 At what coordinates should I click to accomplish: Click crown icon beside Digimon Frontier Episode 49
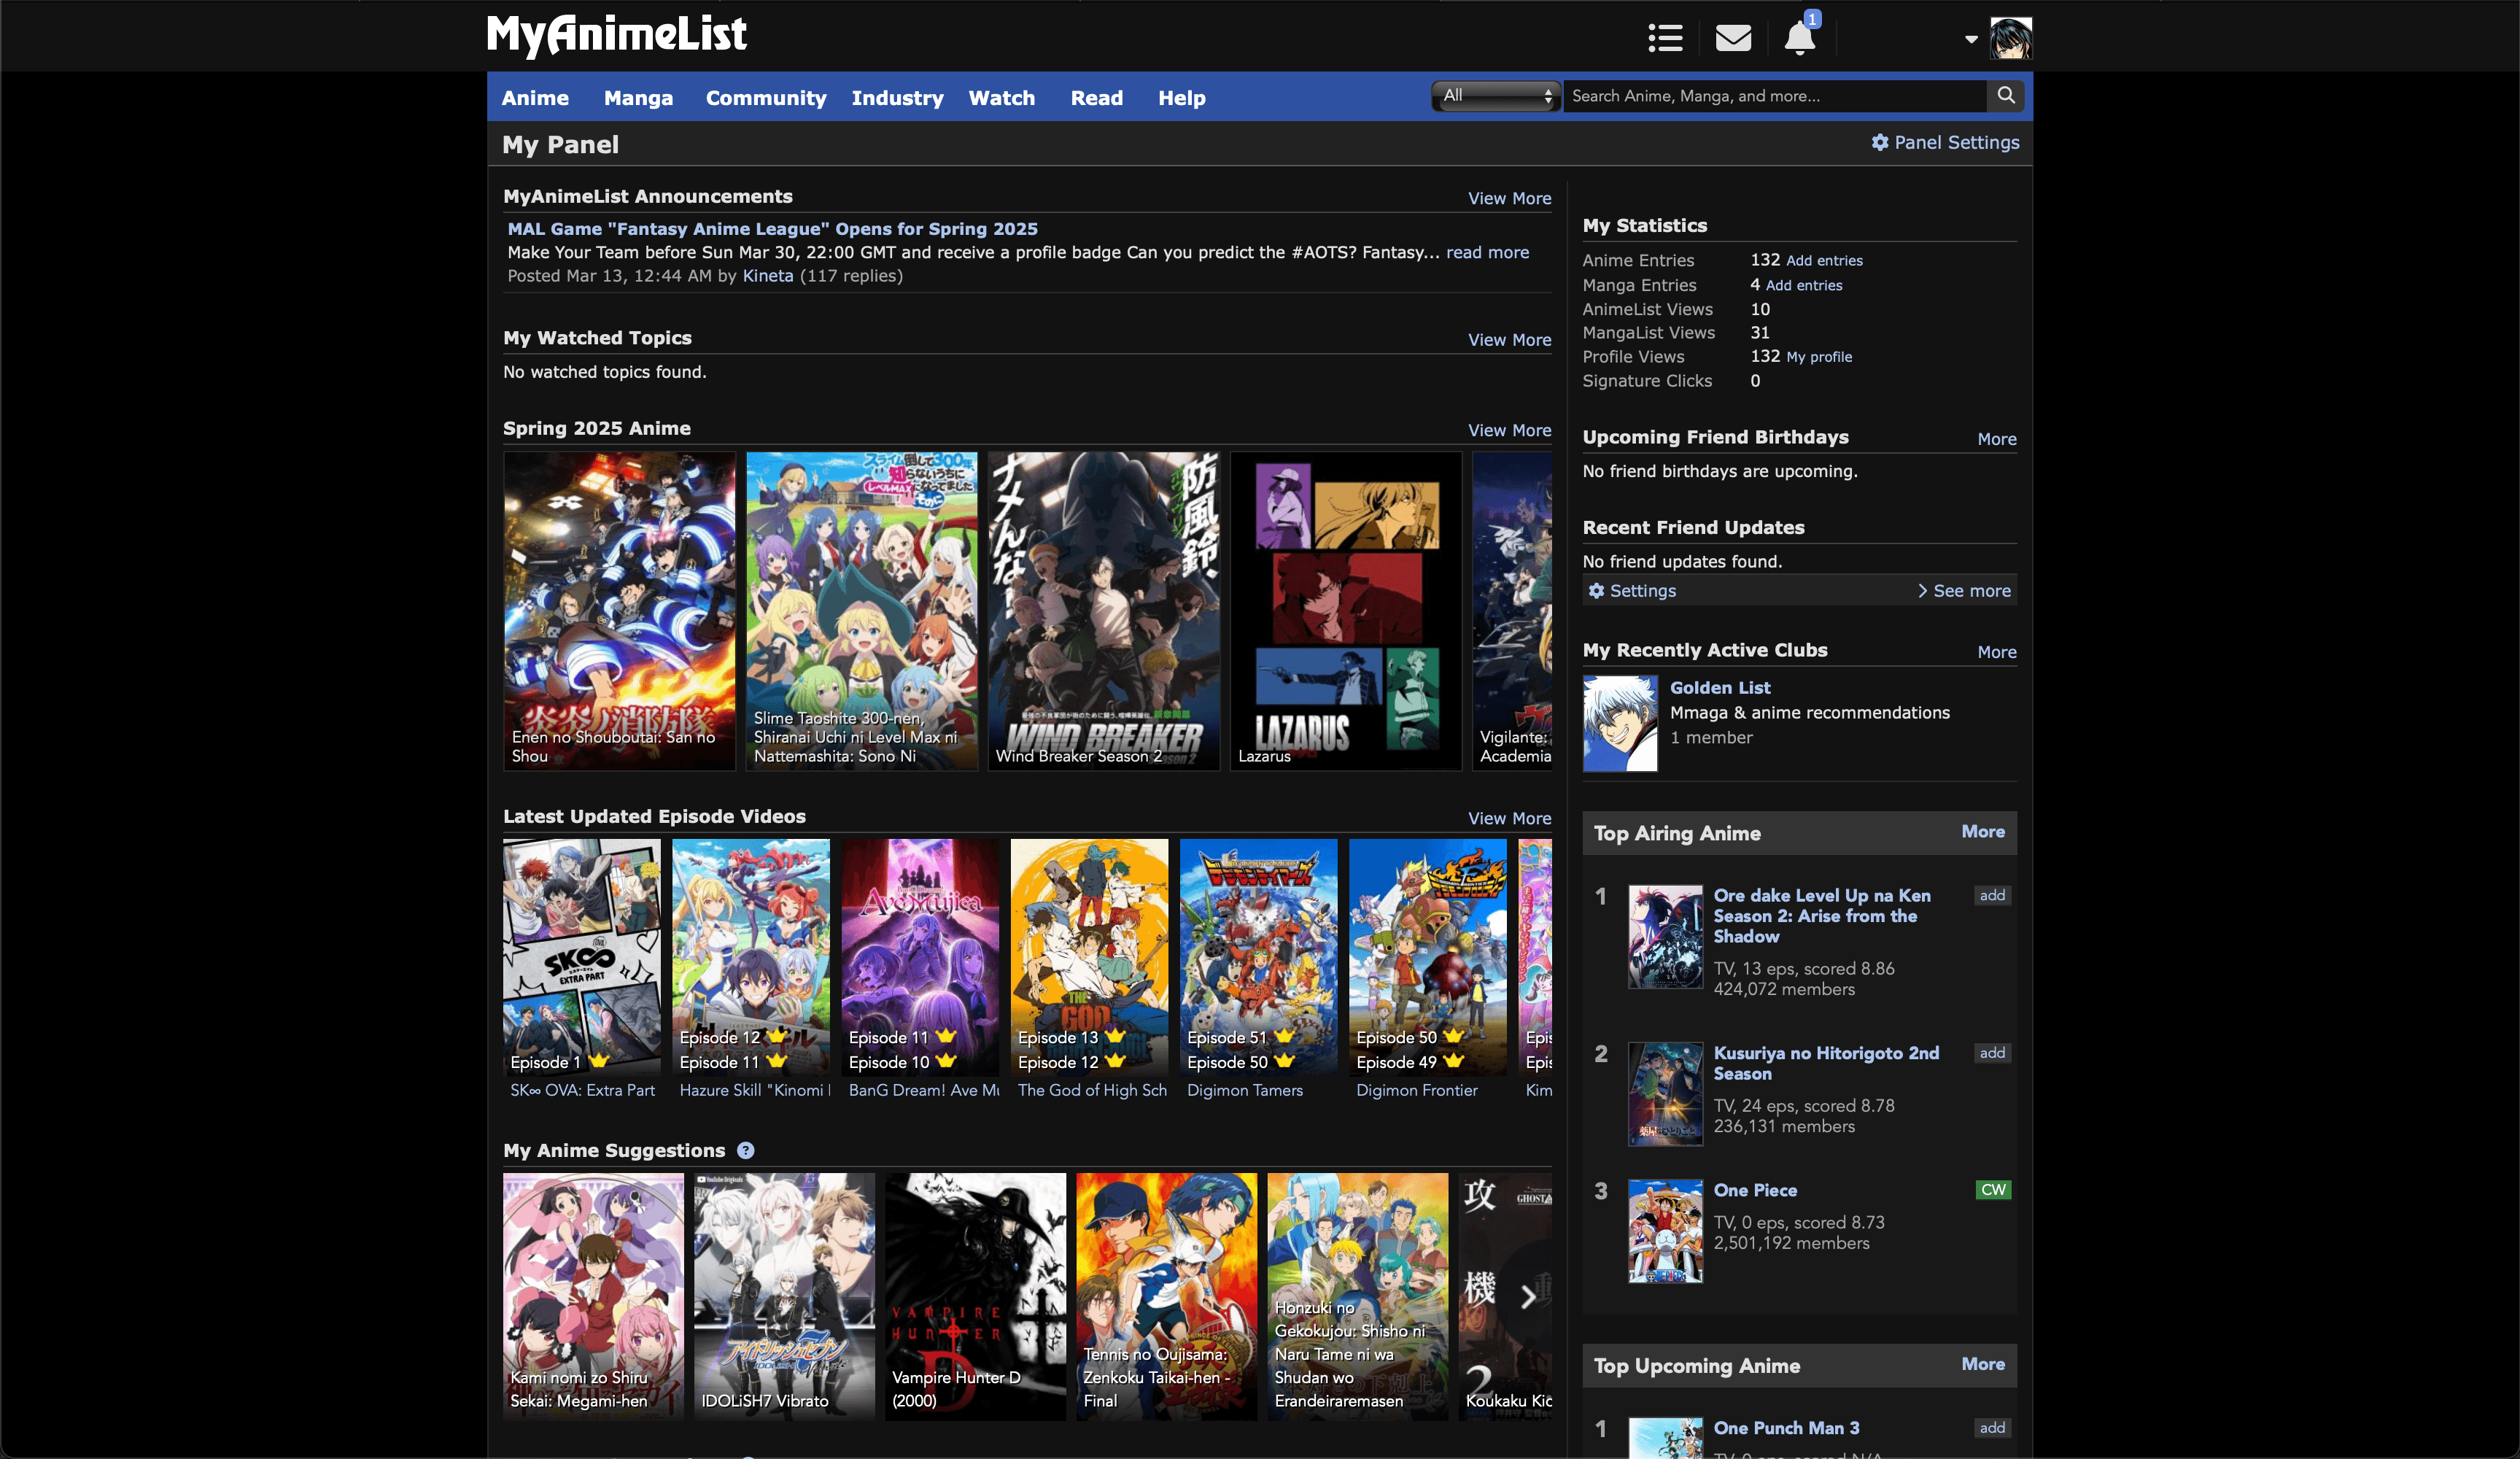[x=1454, y=1061]
